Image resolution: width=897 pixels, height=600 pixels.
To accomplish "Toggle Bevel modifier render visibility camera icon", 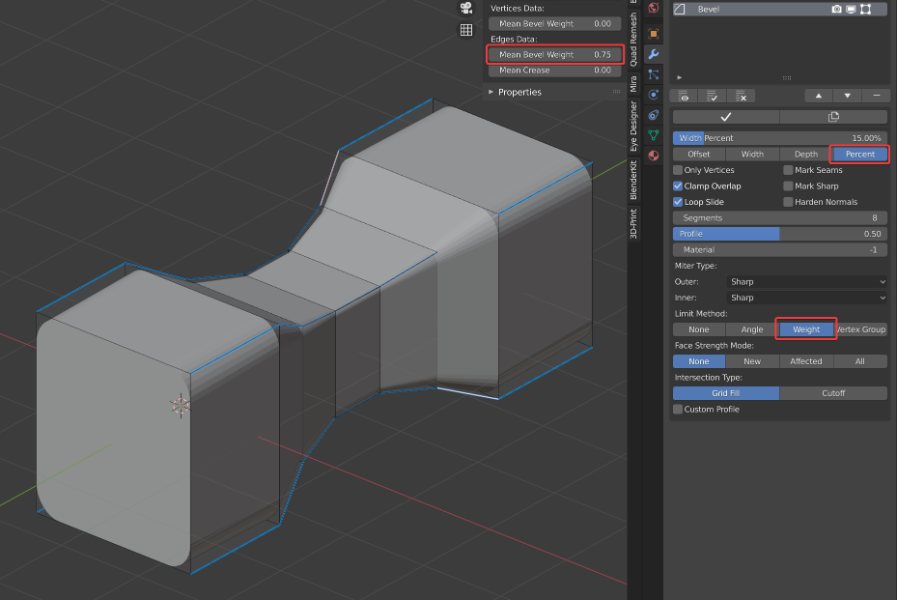I will [838, 8].
